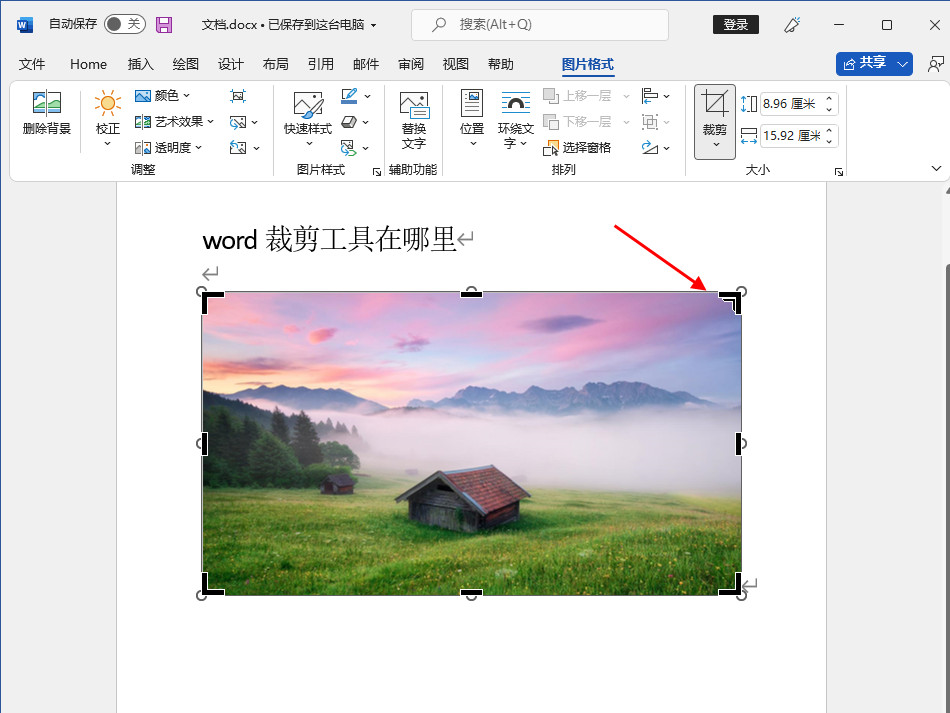This screenshot has height=713, width=950.
Task: Open the Corrections (校正) sun icon
Action: point(108,104)
